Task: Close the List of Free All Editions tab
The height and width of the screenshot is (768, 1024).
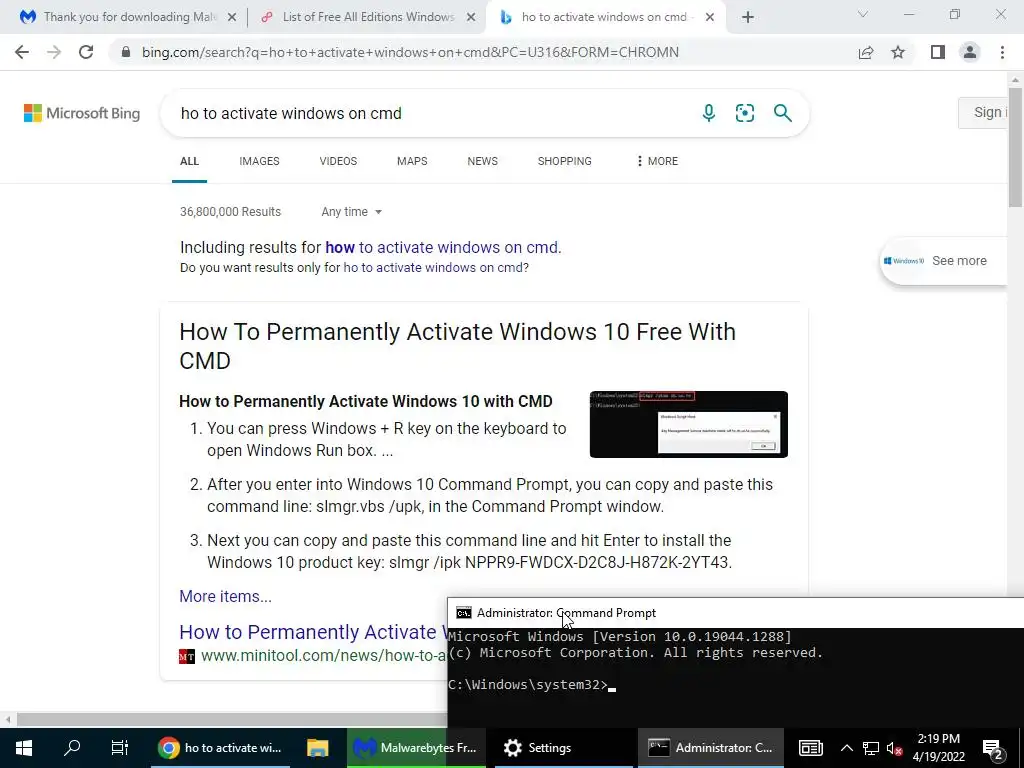Action: click(471, 18)
